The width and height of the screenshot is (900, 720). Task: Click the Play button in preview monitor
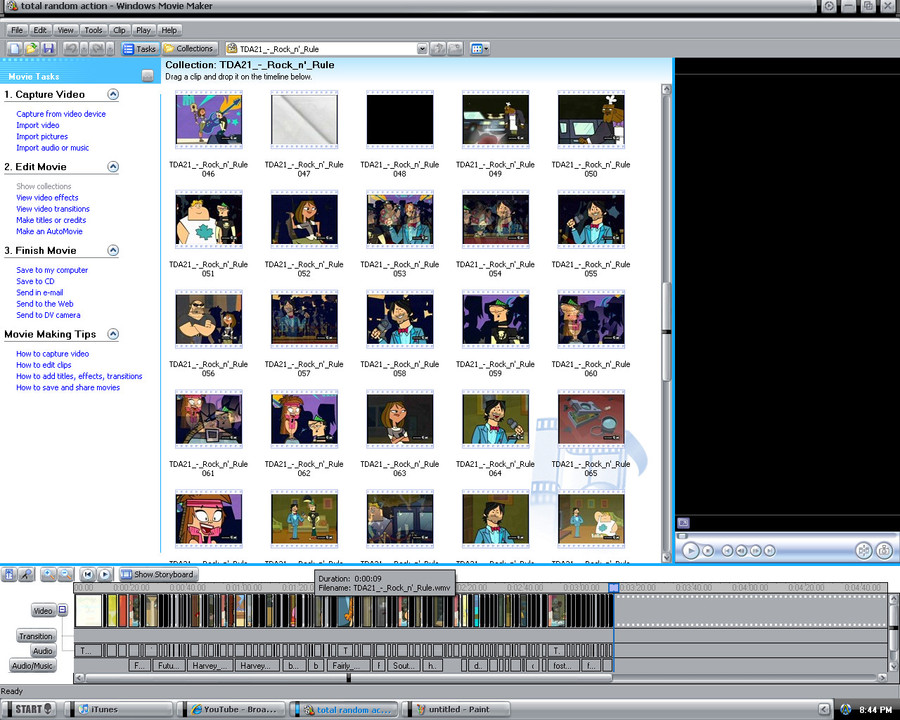pos(690,551)
